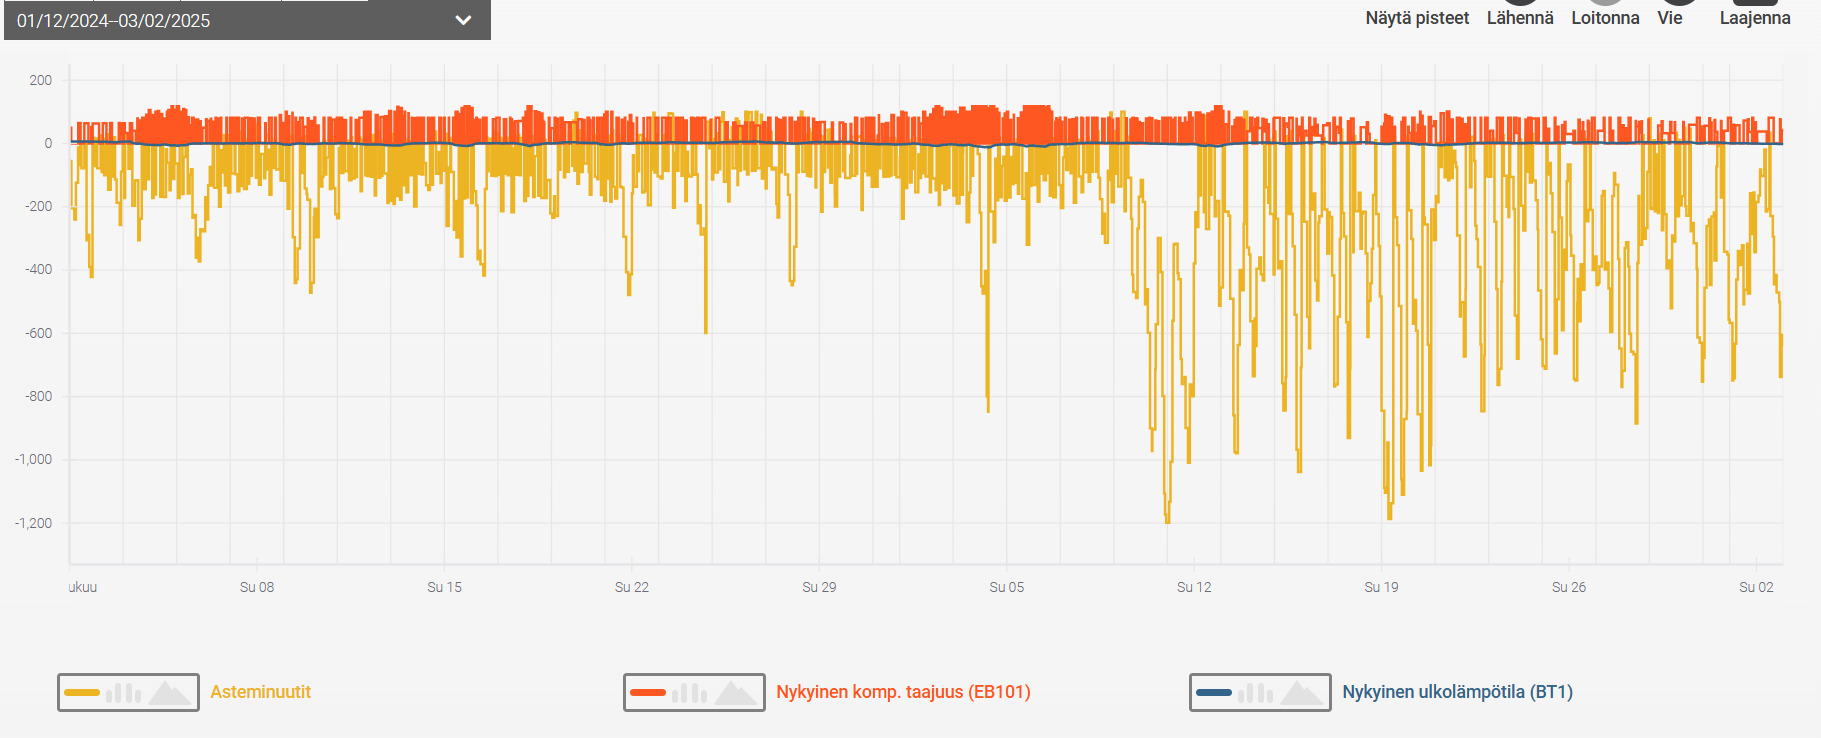Toggle the Nykyinen komp. taajuus (EB101) series
This screenshot has height=738, width=1821.
903,692
